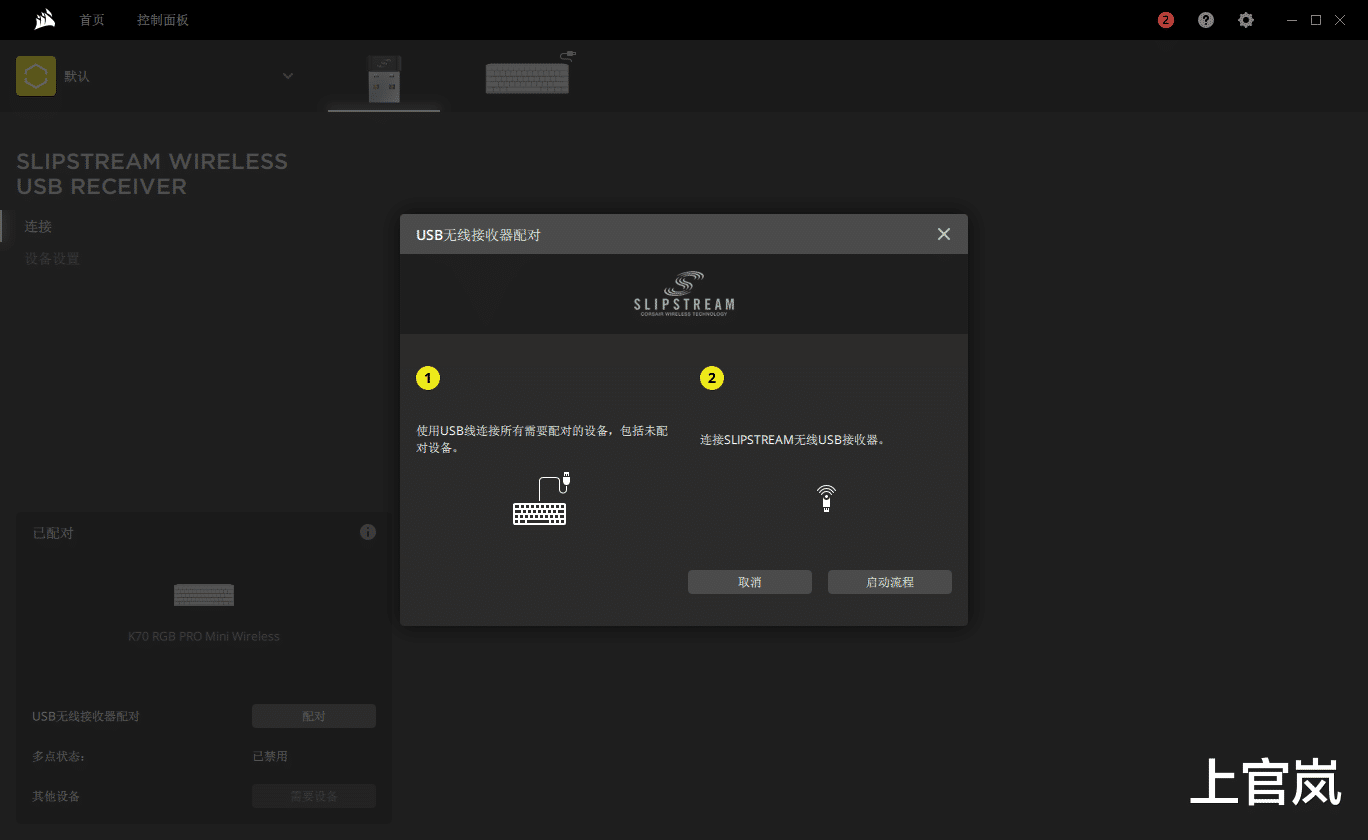The image size is (1368, 840).
Task: Click the 其他设备 label
Action: (56, 796)
